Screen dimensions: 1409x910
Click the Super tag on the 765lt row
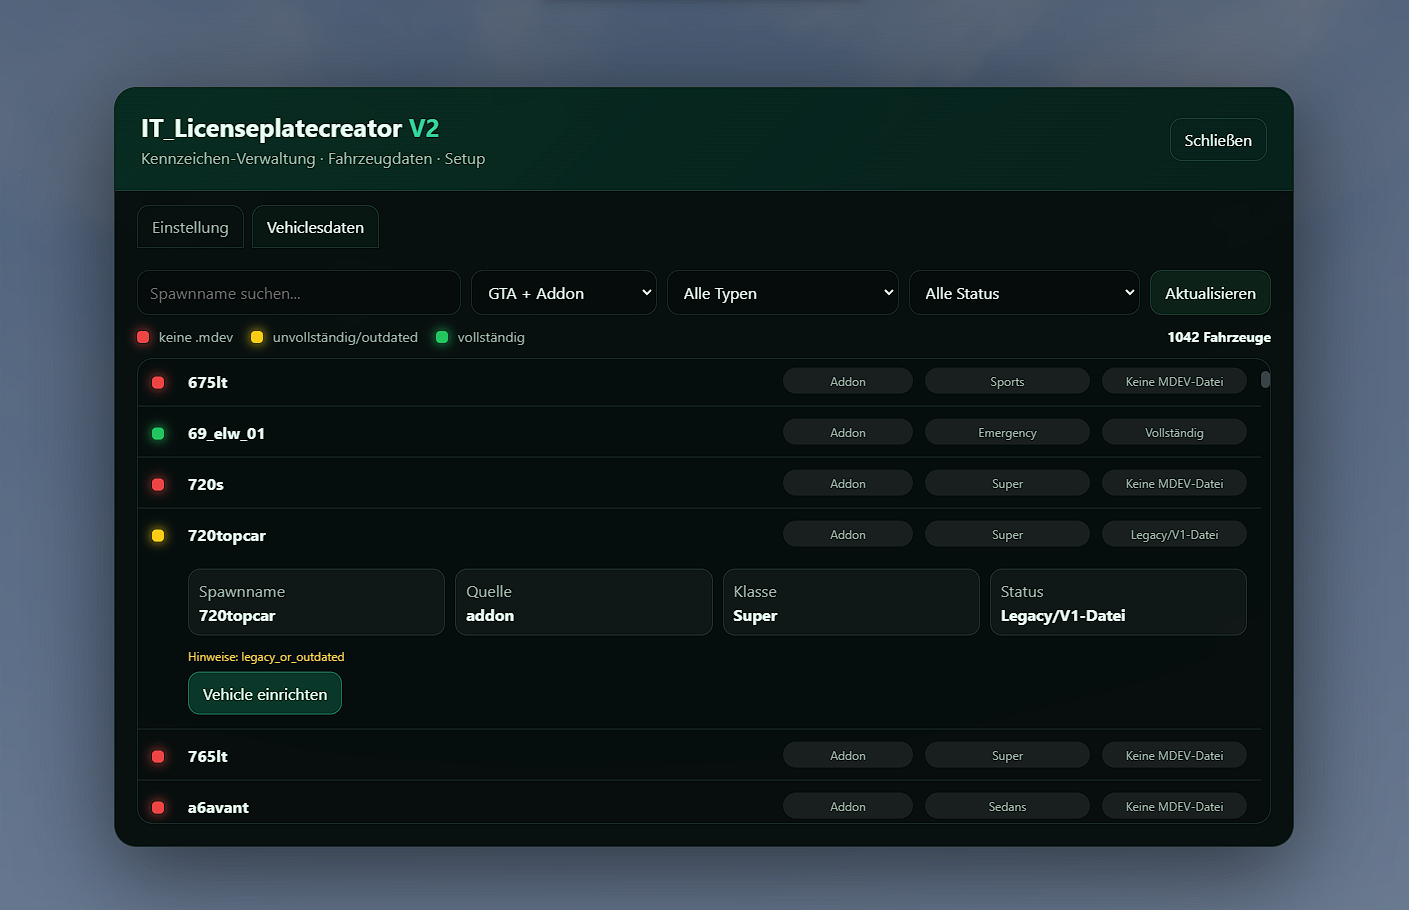1007,756
